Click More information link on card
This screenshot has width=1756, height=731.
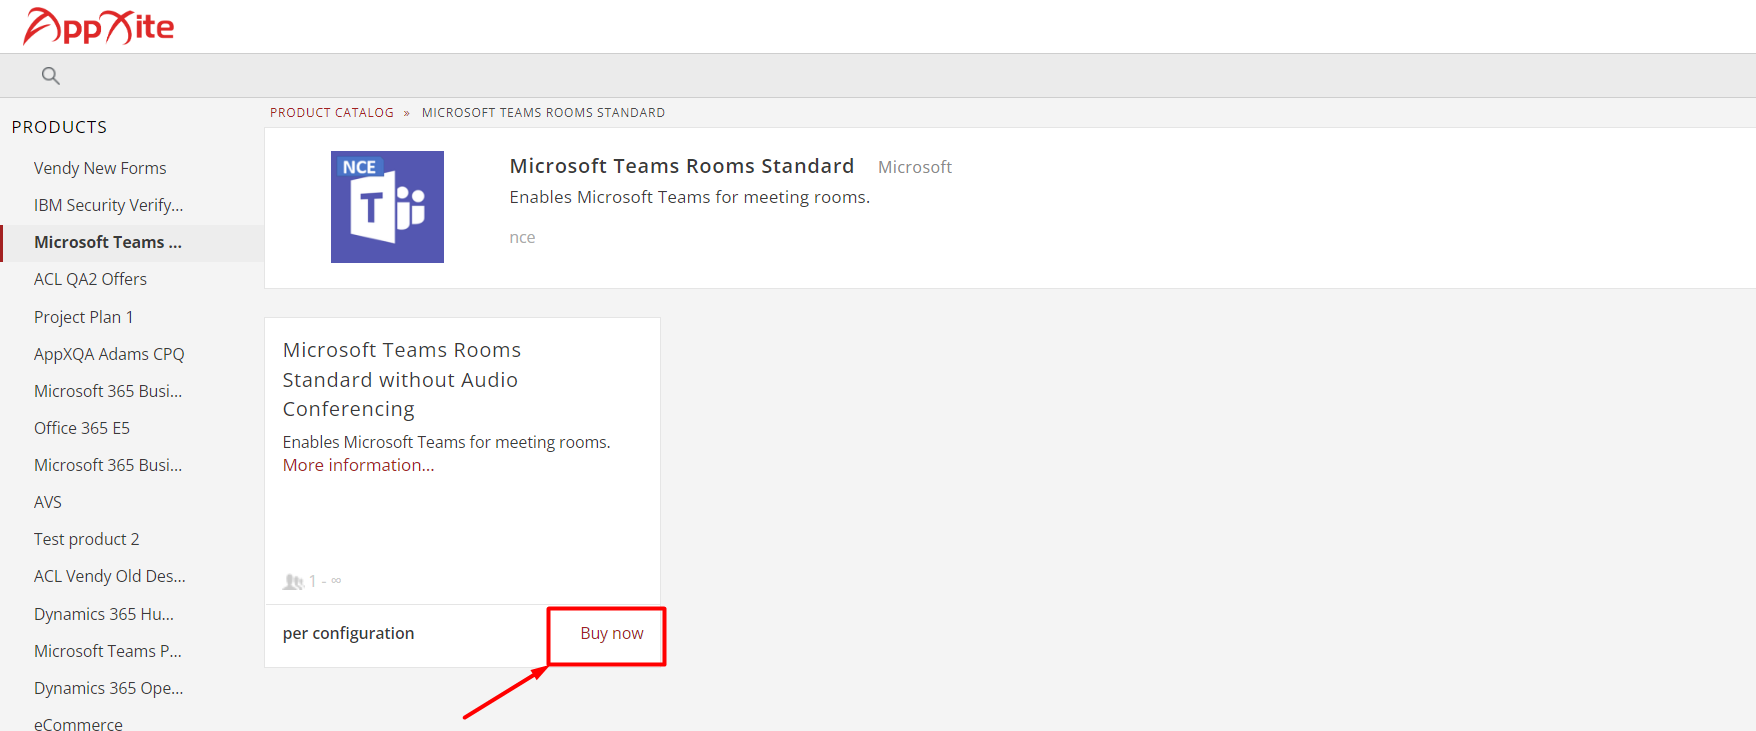tap(358, 465)
